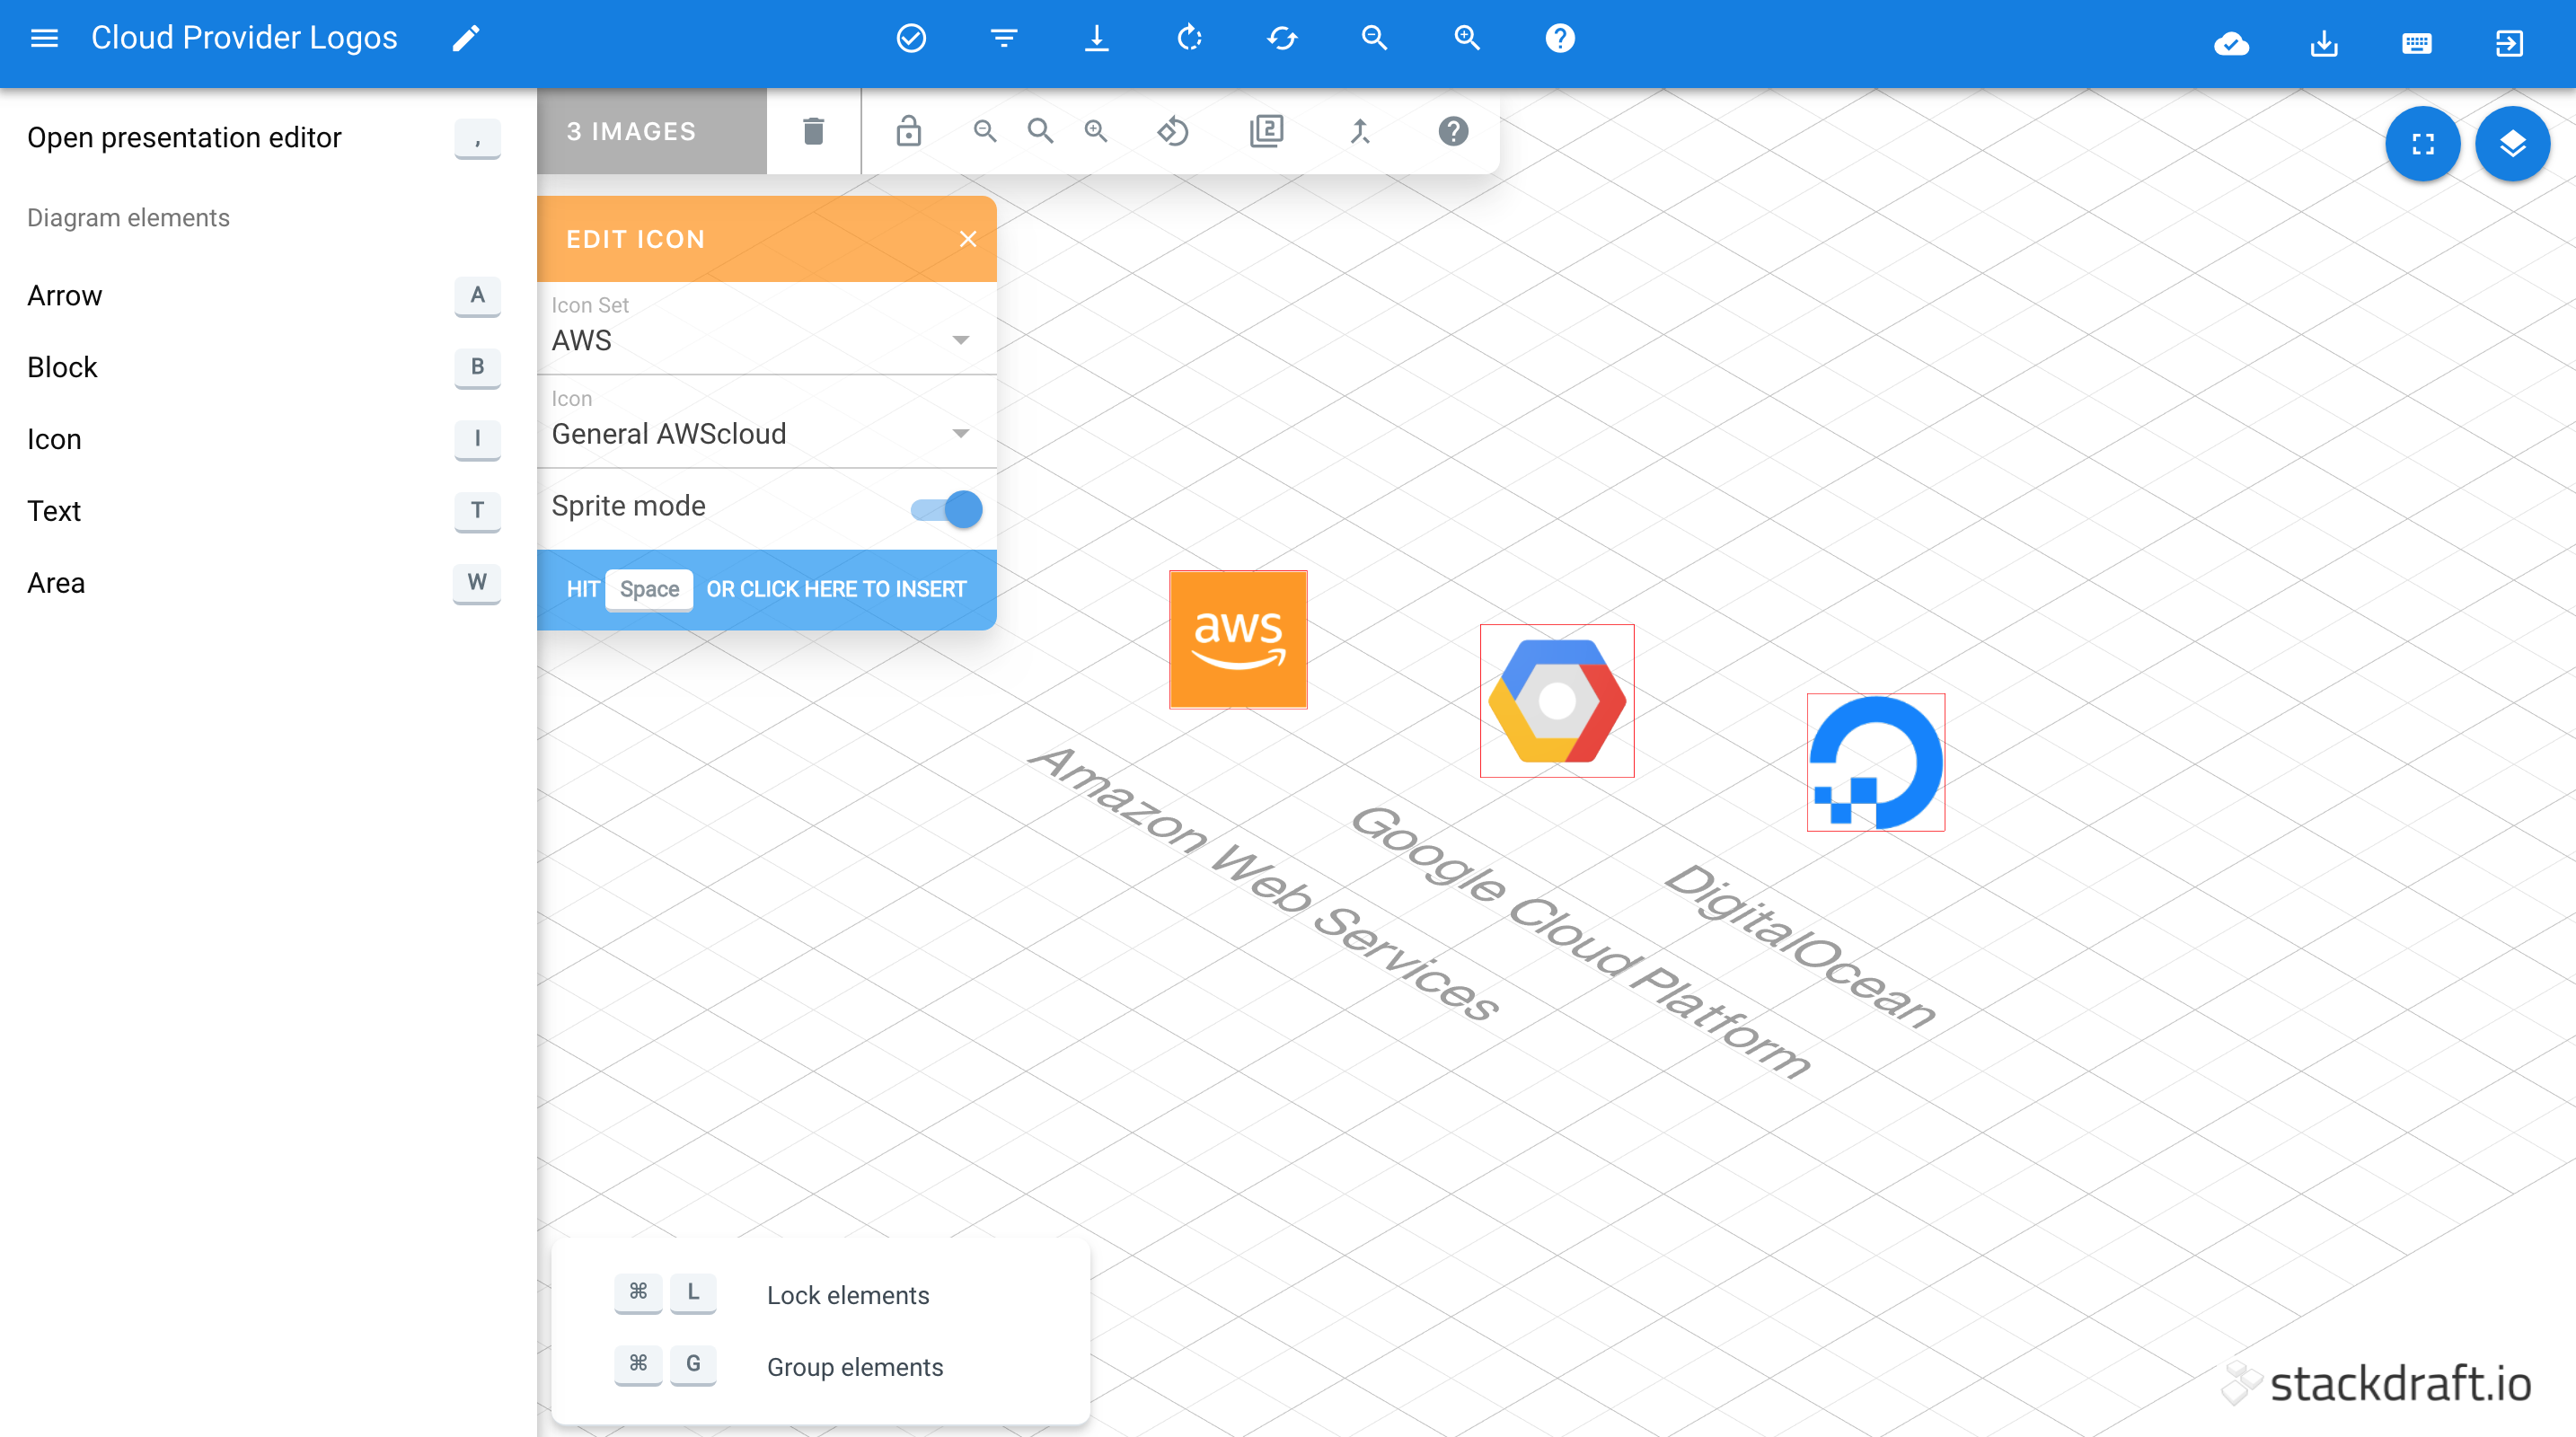Rename the diagram using the pencil icon
This screenshot has width=2576, height=1437.
[465, 37]
